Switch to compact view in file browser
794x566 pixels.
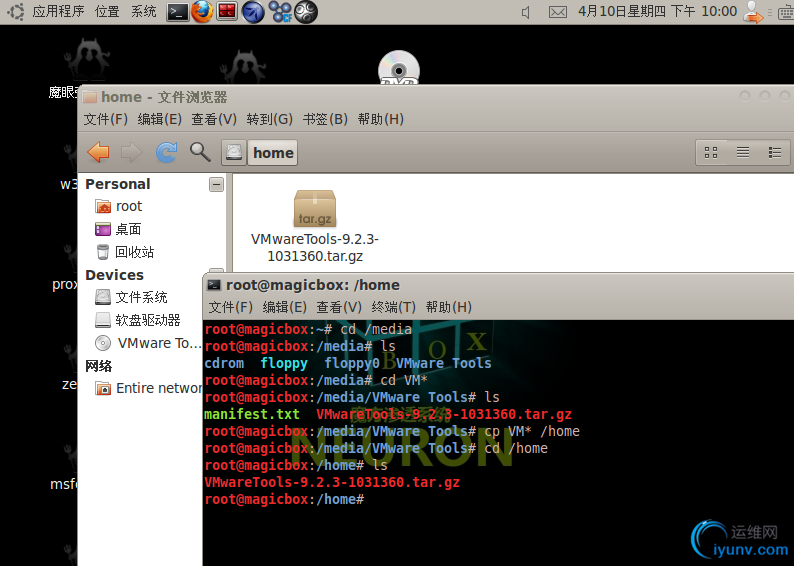pyautogui.click(x=774, y=152)
